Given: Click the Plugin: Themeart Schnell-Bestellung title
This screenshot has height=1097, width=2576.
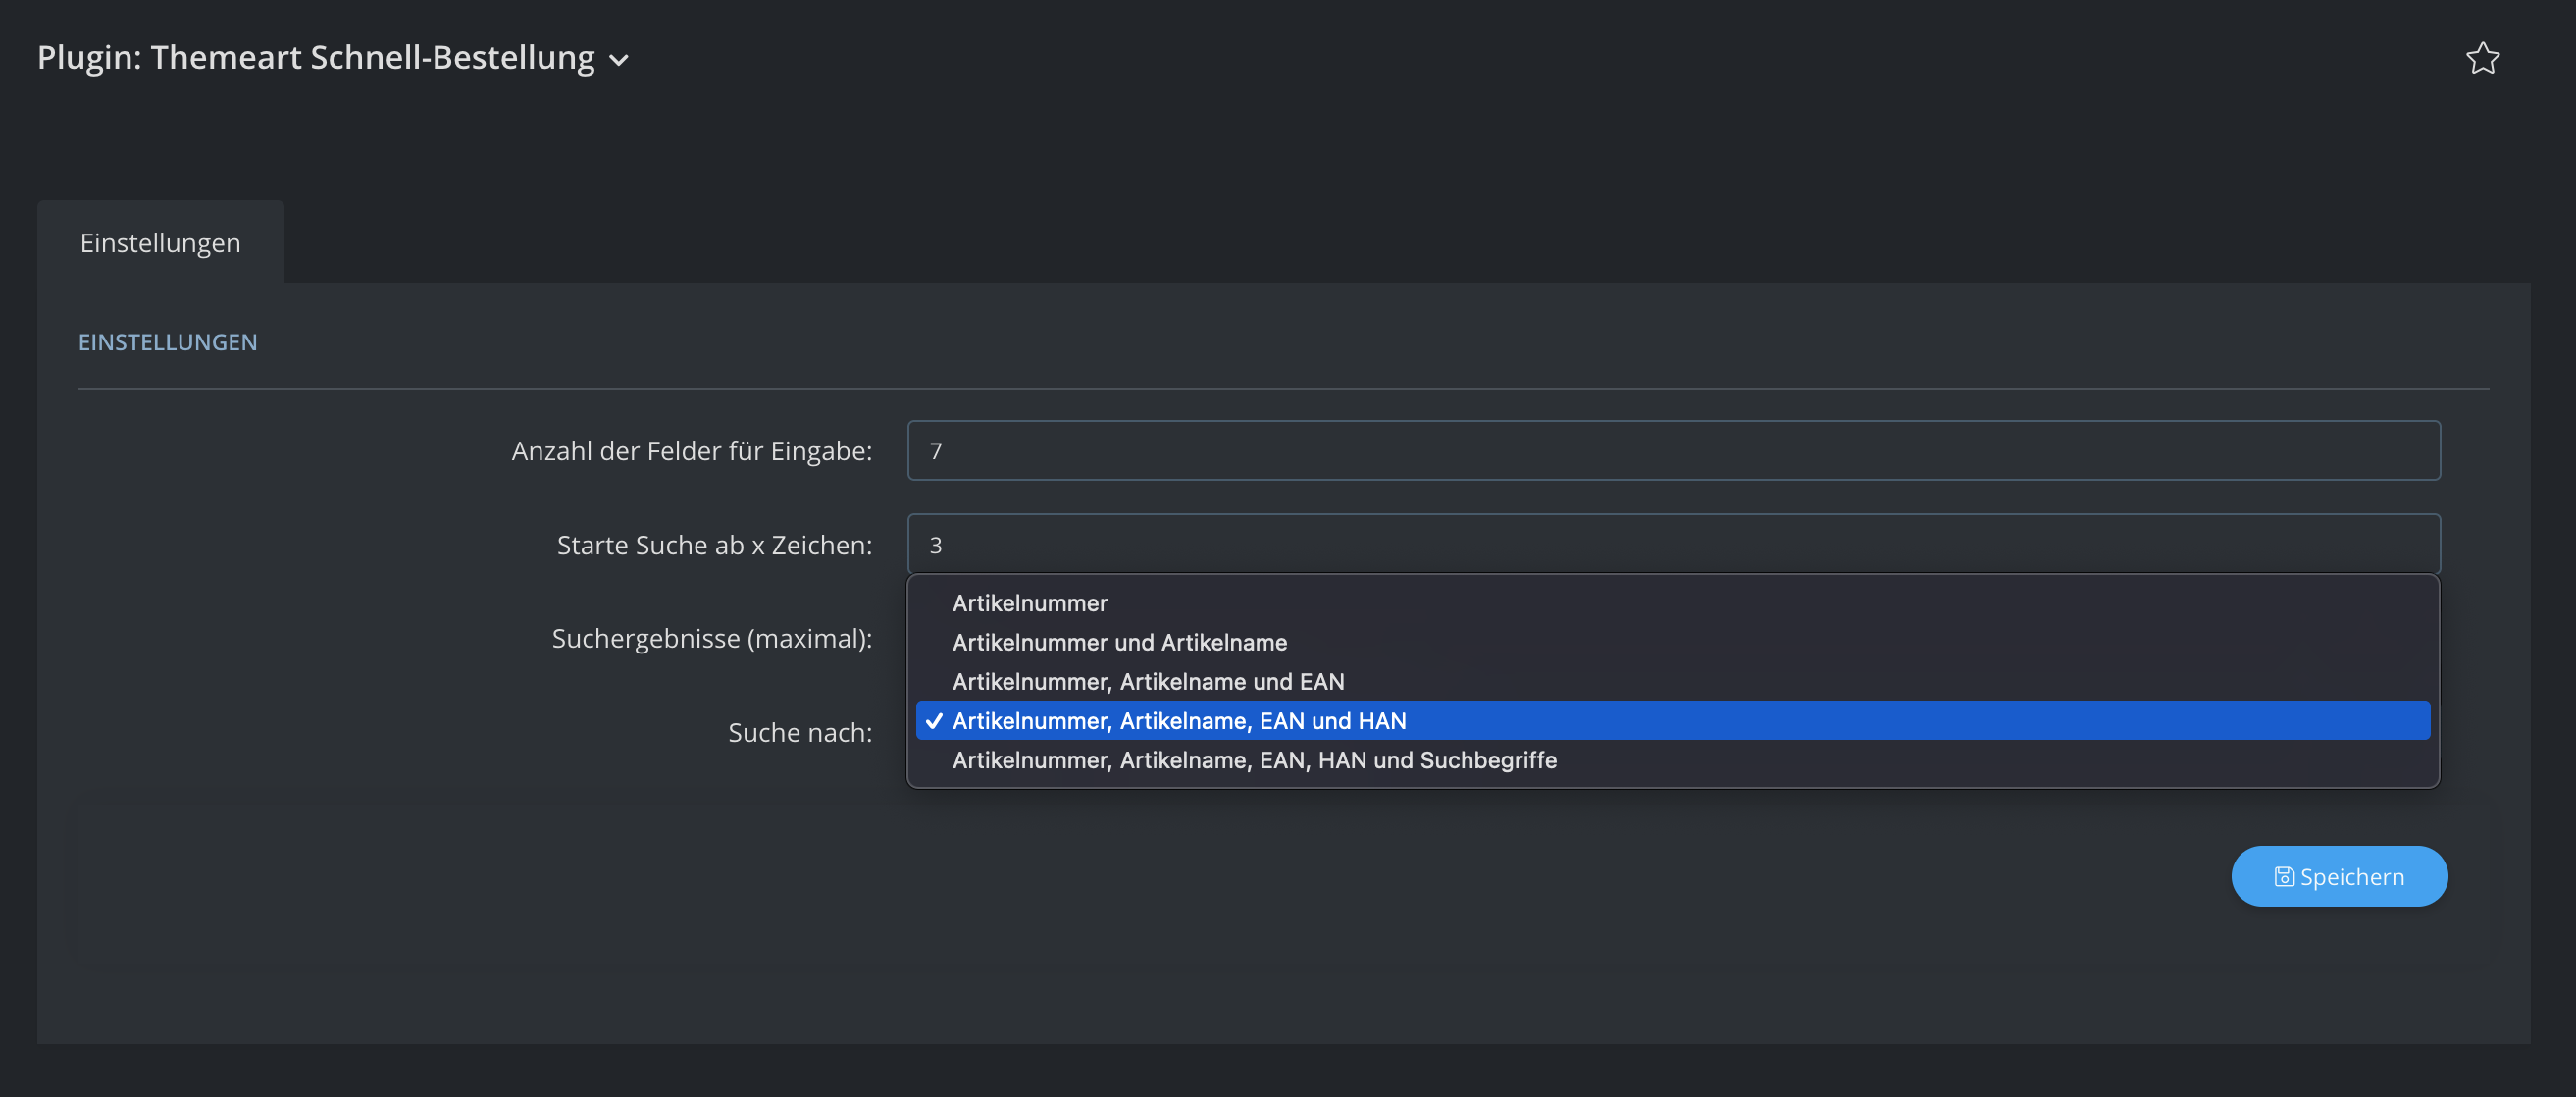Looking at the screenshot, I should pos(316,57).
